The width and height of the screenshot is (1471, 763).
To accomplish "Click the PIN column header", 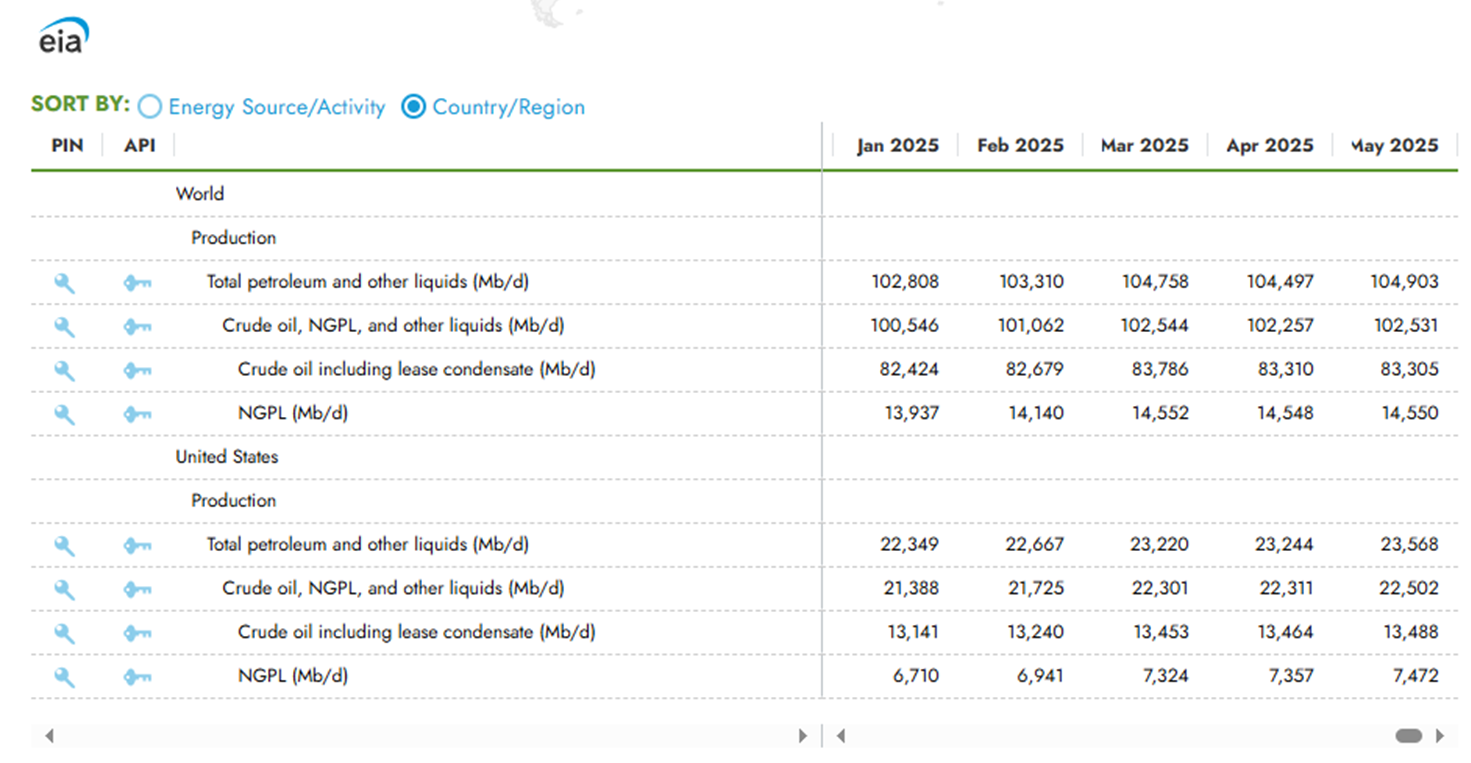I will (67, 145).
